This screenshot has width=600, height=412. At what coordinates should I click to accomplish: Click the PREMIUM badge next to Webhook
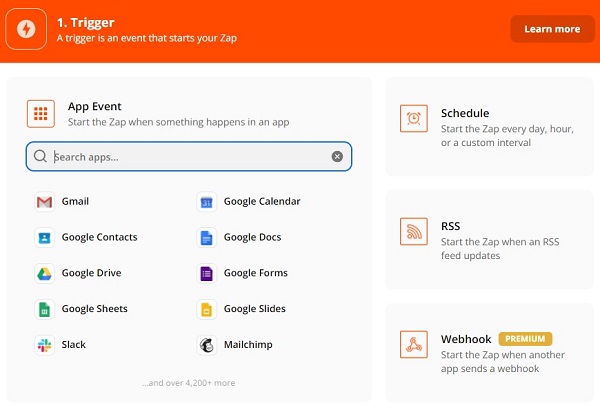point(525,339)
